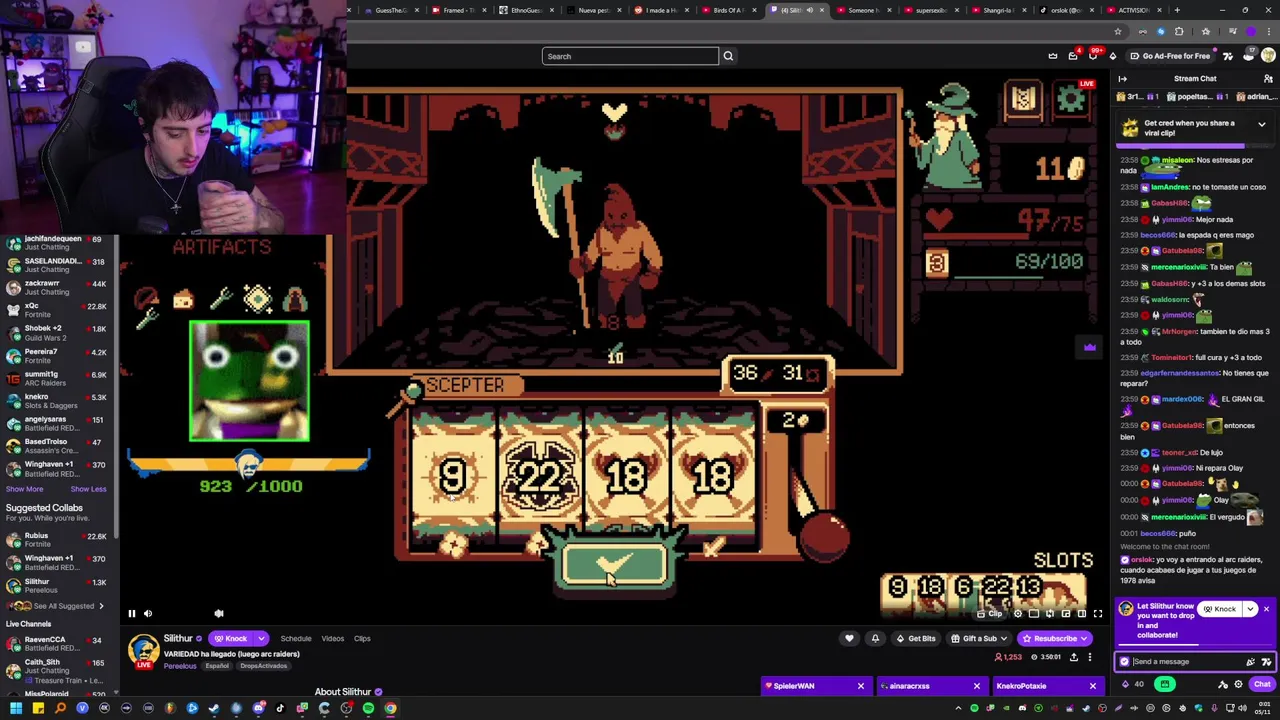The width and height of the screenshot is (1280, 720).
Task: Dismiss the Let Silithur know popup
Action: click(1266, 608)
